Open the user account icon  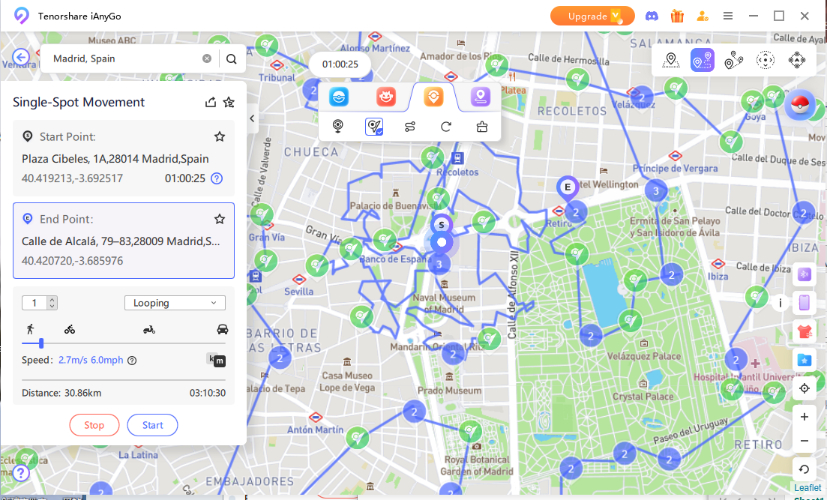[702, 16]
